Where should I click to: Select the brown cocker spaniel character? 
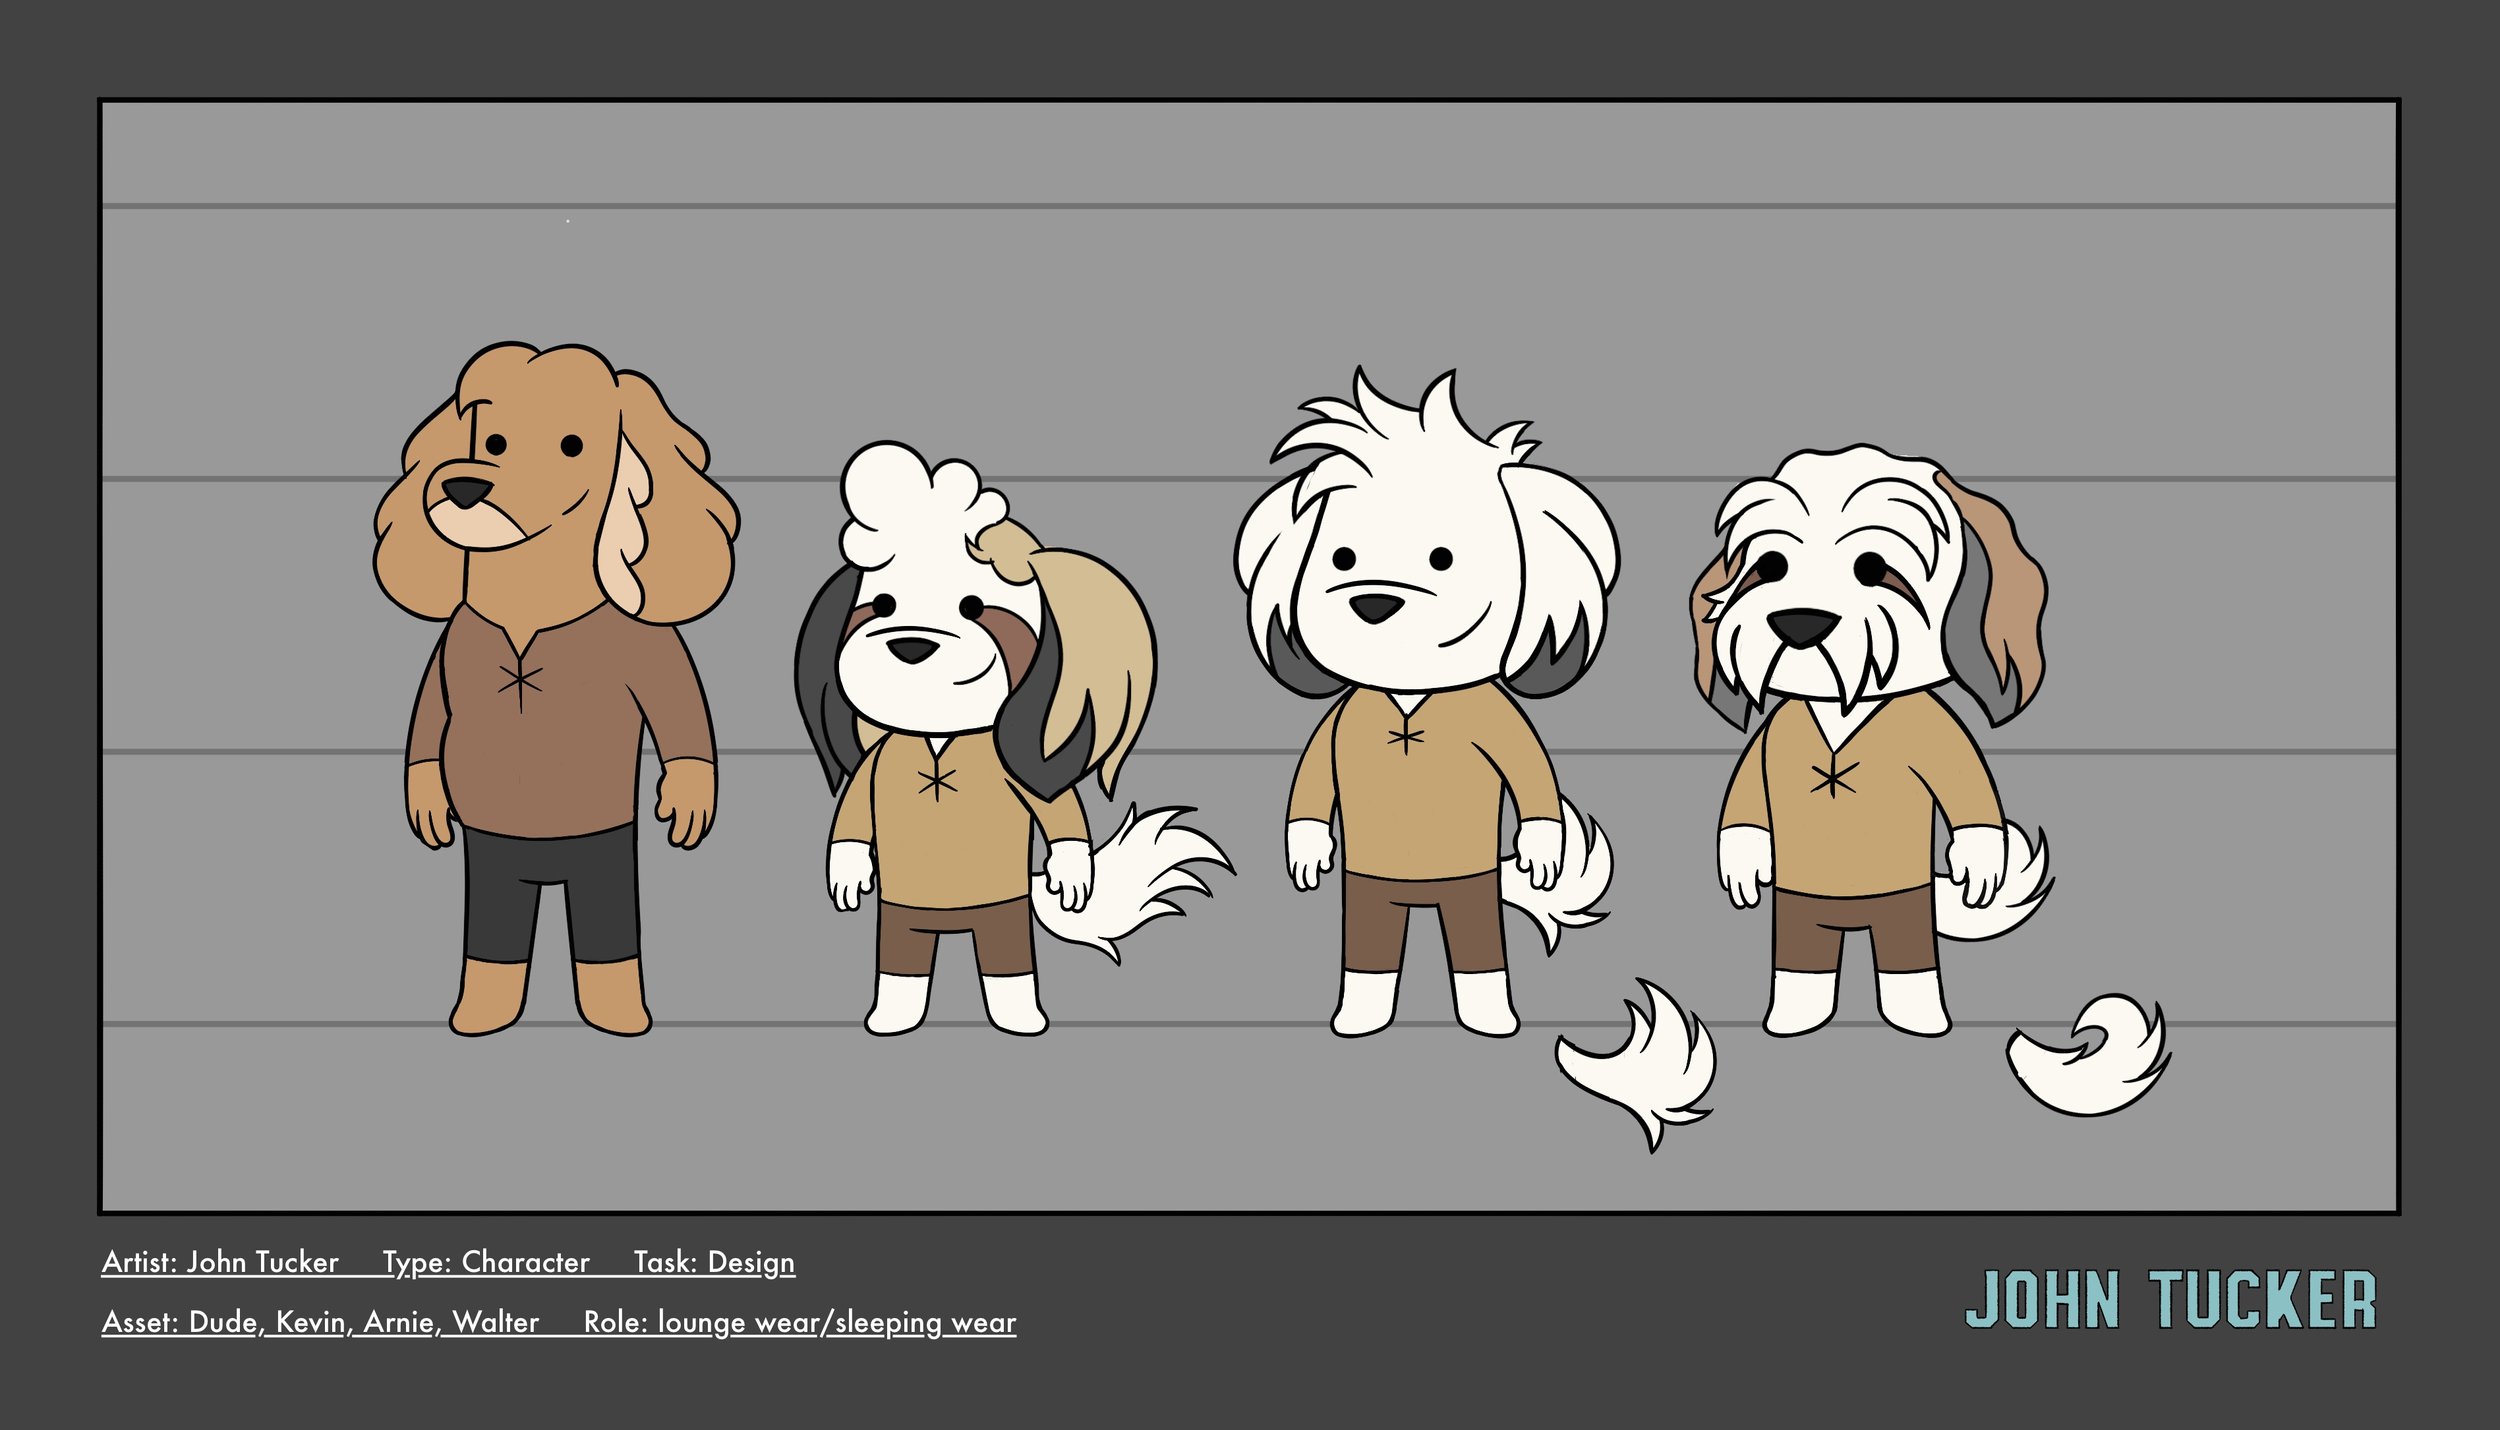pyautogui.click(x=555, y=688)
